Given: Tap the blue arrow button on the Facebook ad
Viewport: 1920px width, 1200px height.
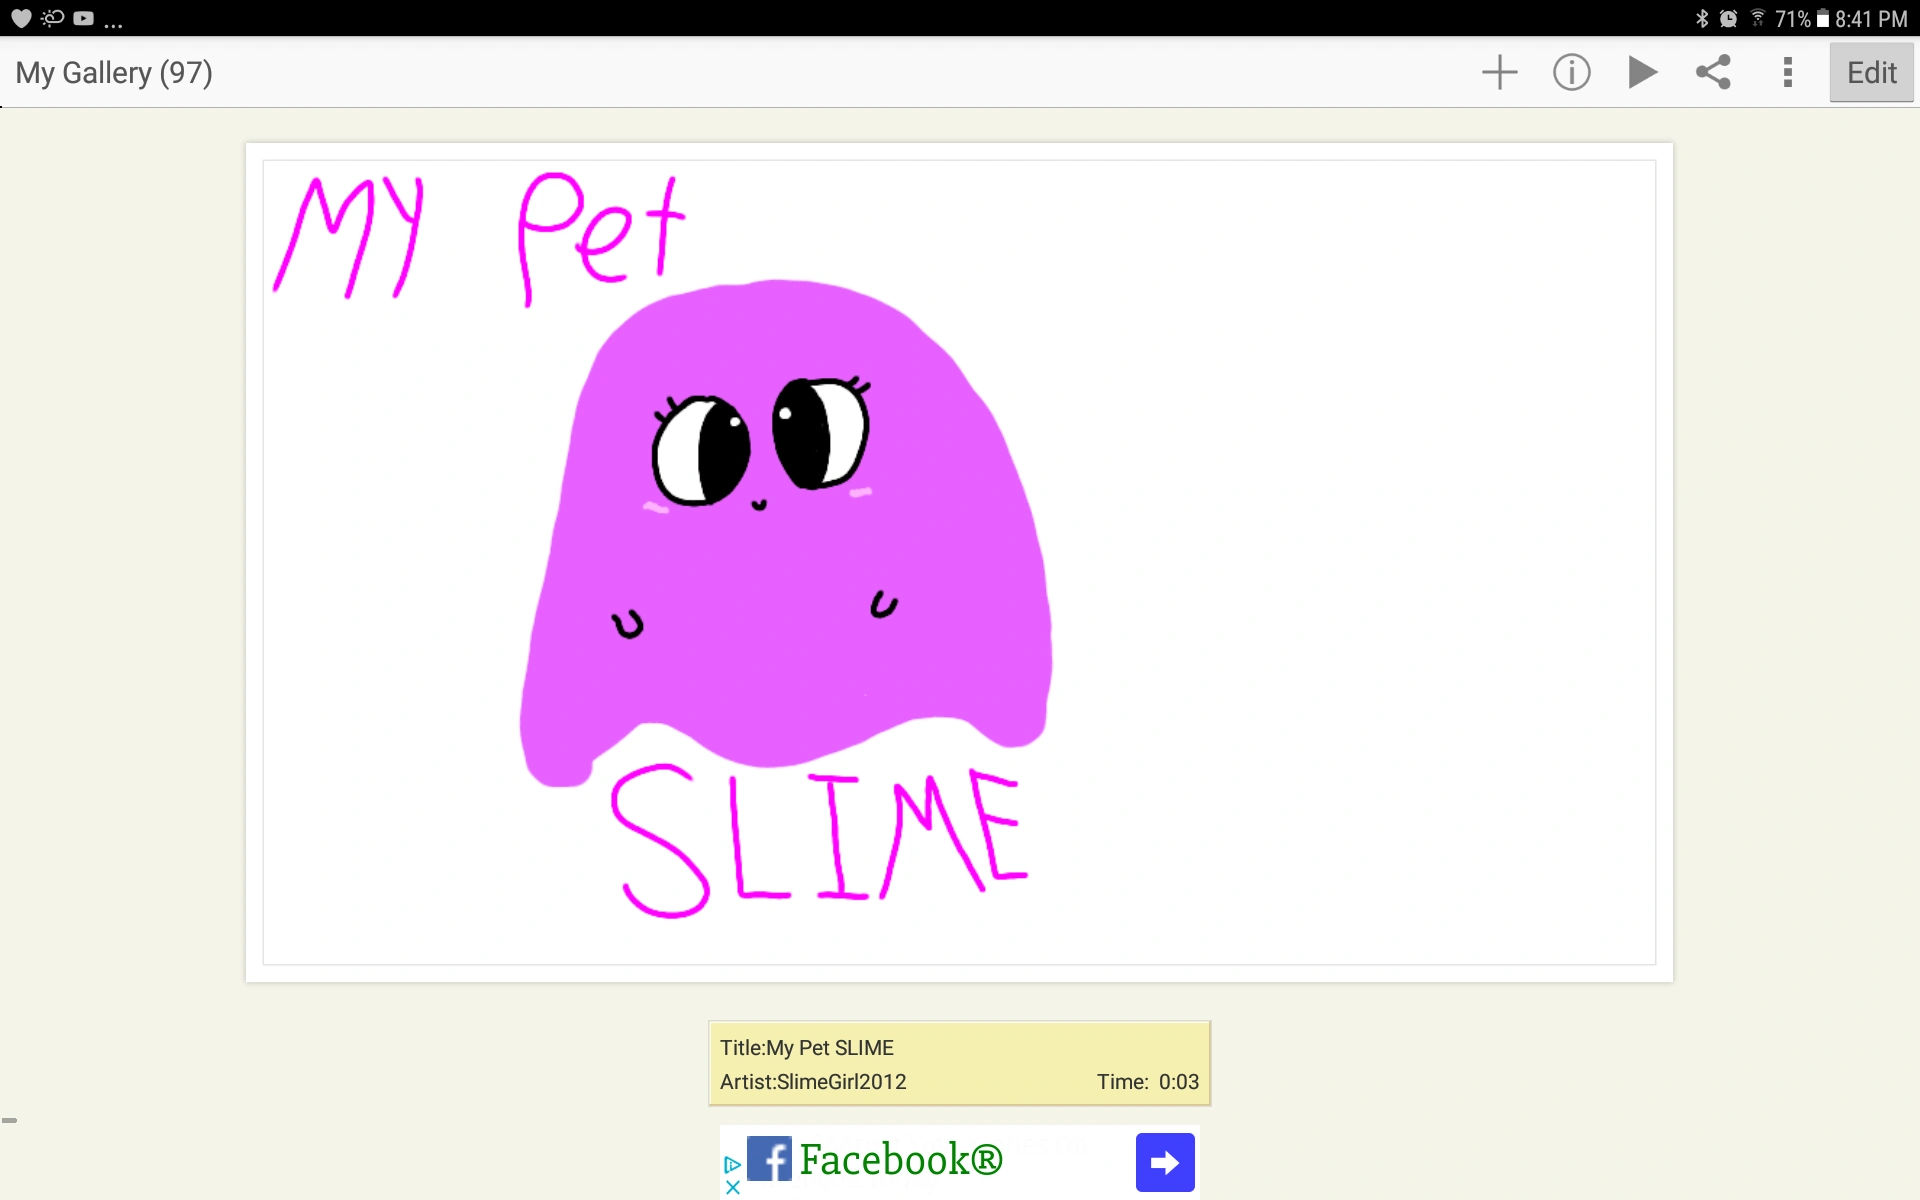Looking at the screenshot, I should tap(1163, 1162).
